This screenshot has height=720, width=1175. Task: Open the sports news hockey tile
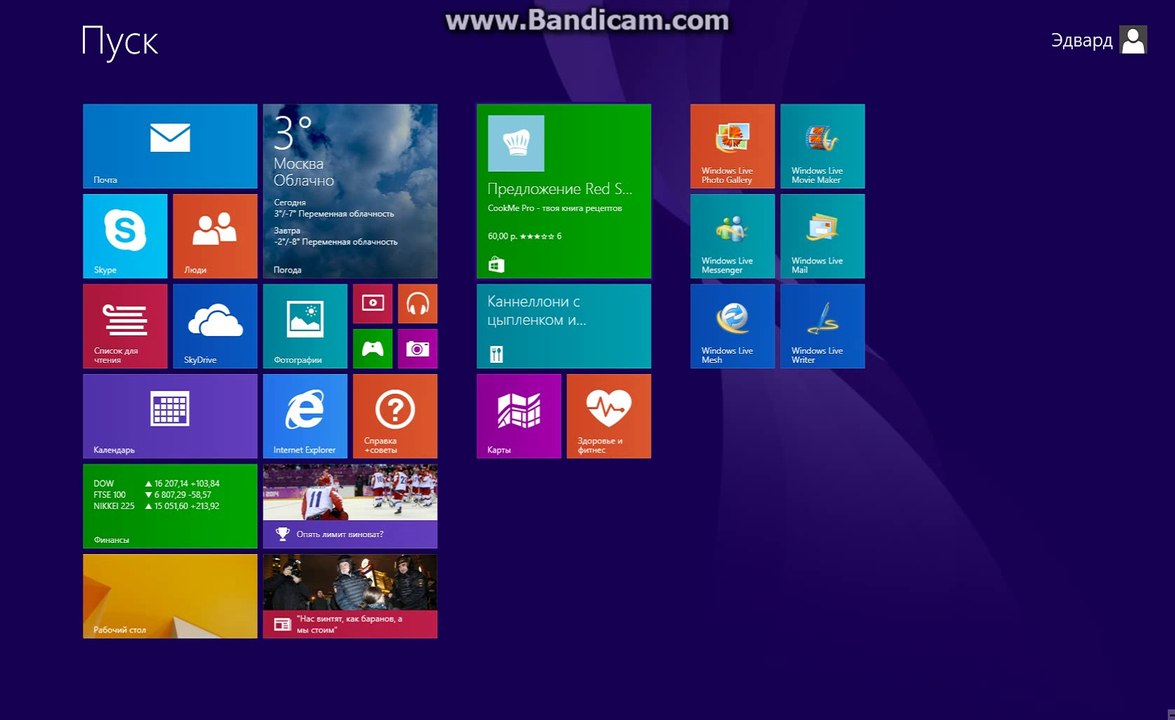click(350, 506)
